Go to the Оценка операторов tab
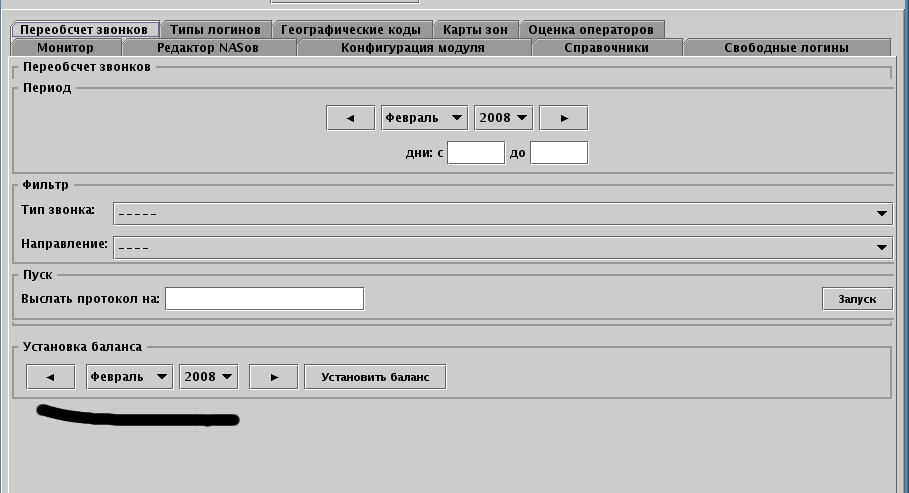 click(x=591, y=30)
